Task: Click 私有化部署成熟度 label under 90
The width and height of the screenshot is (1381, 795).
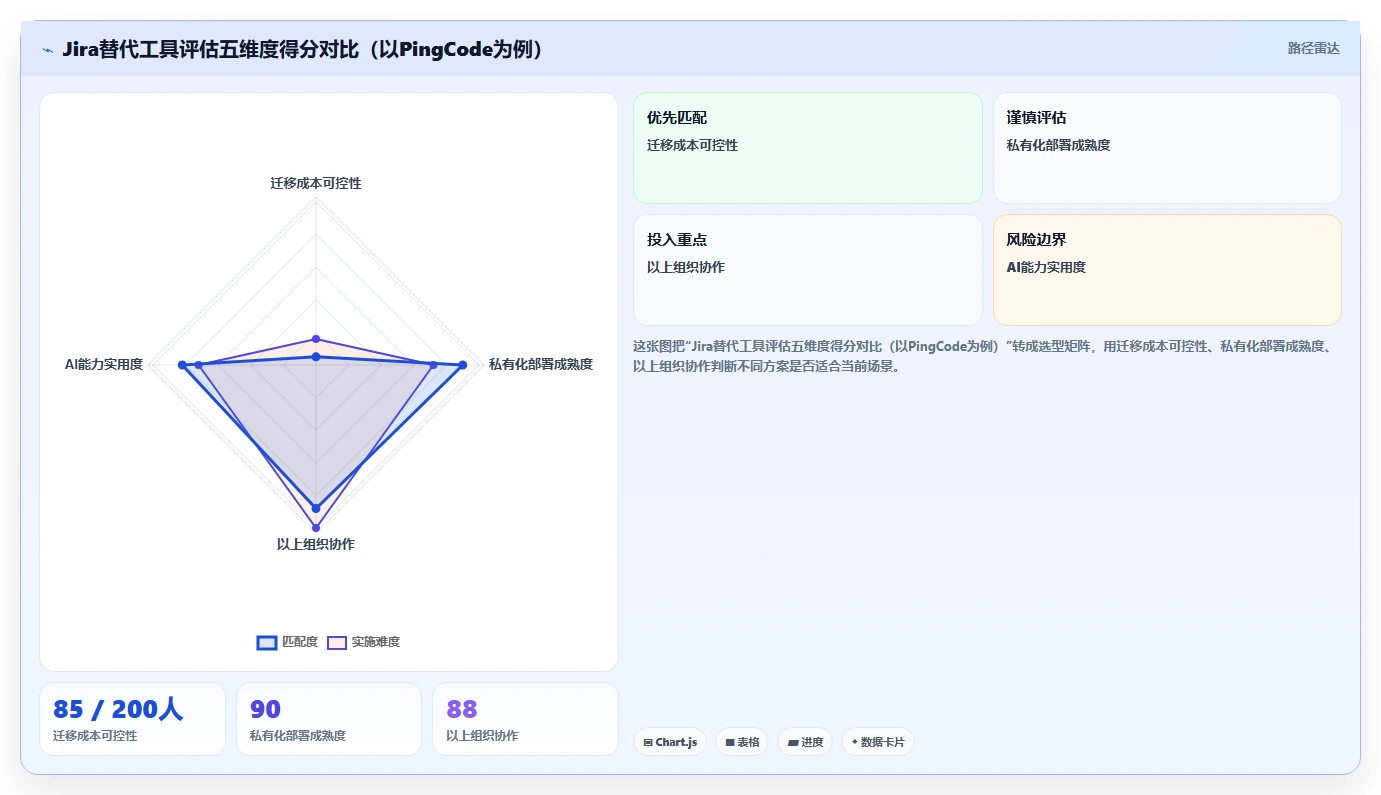Action: [x=298, y=736]
